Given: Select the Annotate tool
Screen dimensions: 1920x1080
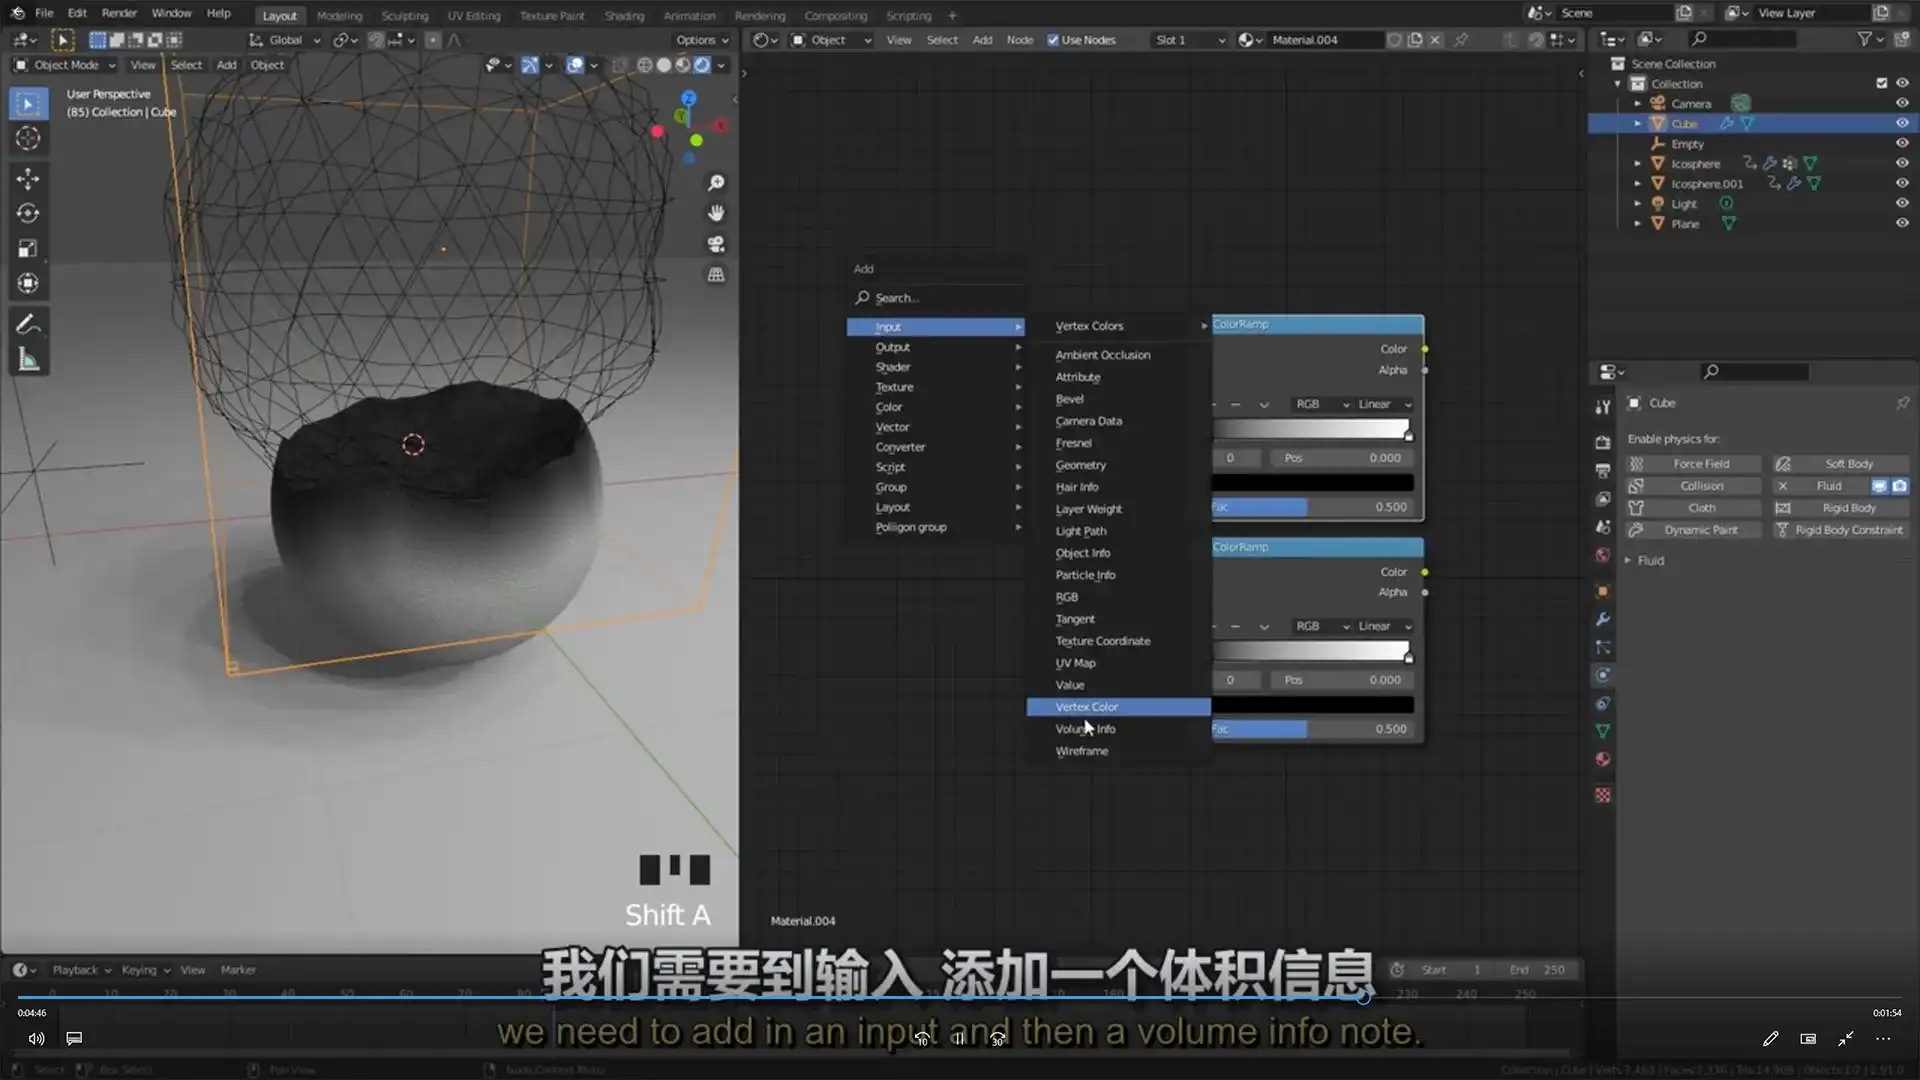Looking at the screenshot, I should (x=28, y=322).
